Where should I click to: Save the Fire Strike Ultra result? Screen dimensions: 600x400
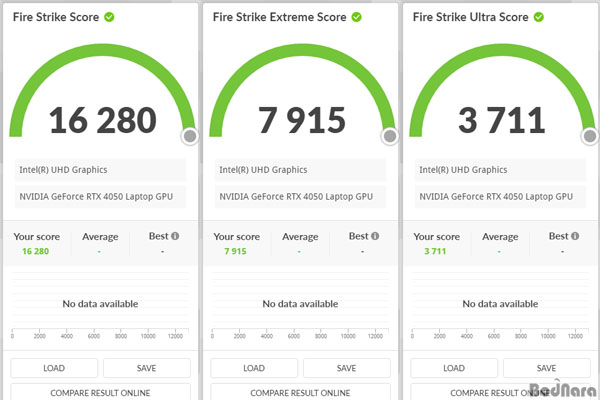pos(546,368)
